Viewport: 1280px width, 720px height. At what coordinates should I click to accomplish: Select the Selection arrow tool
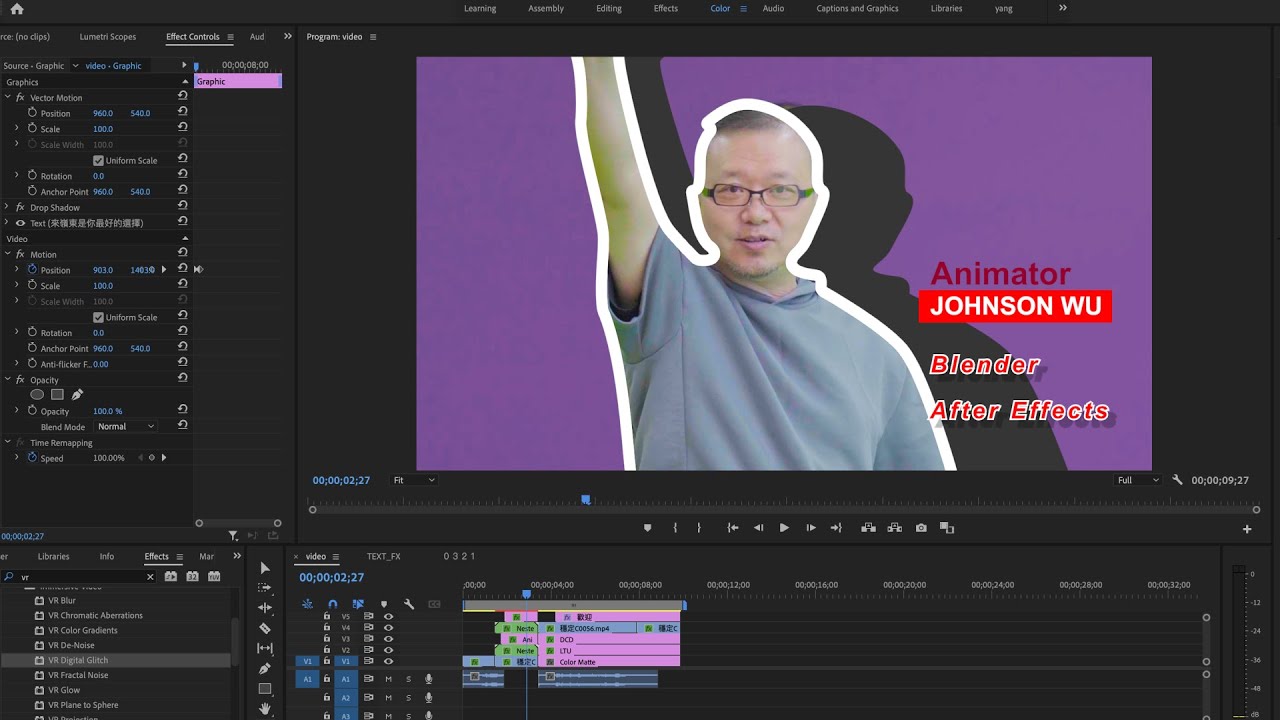[265, 568]
